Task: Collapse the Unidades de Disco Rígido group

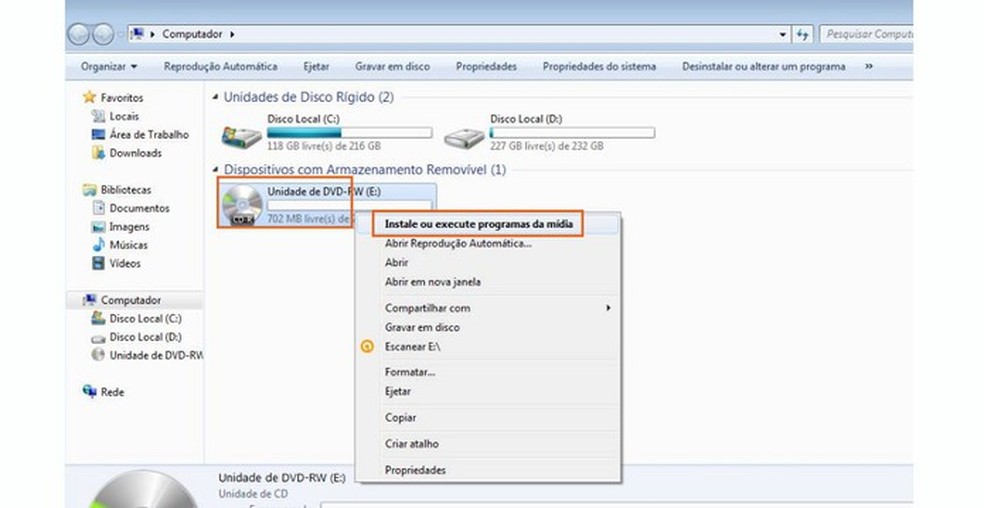Action: click(215, 97)
